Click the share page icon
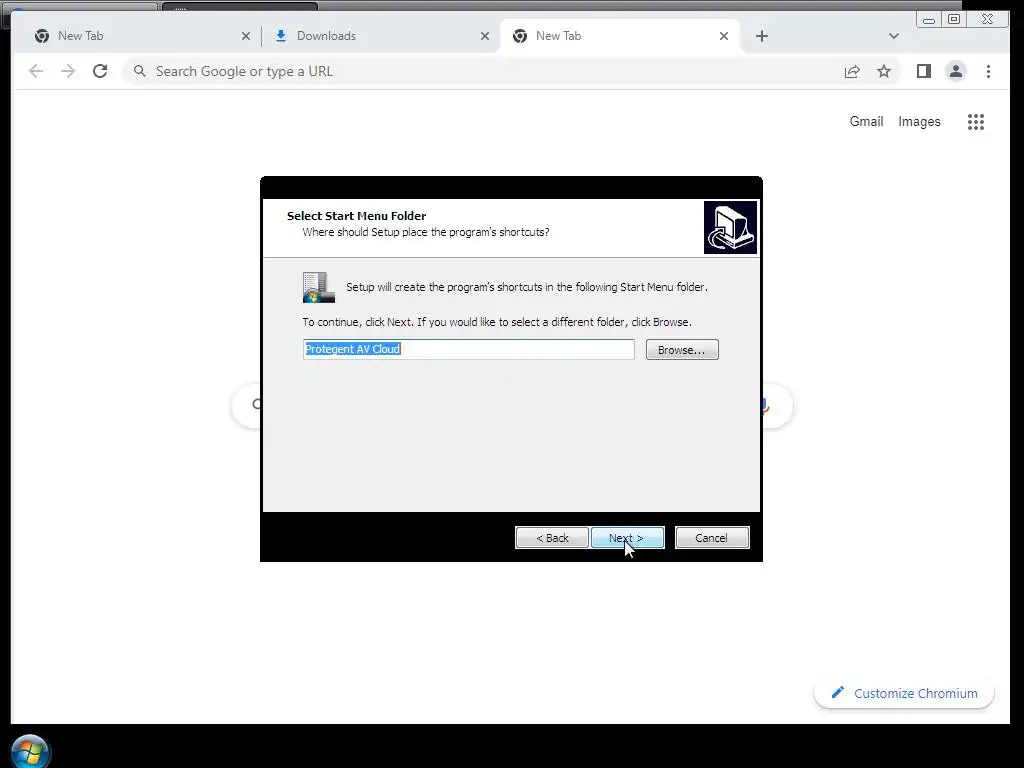Viewport: 1024px width, 768px height. point(852,71)
